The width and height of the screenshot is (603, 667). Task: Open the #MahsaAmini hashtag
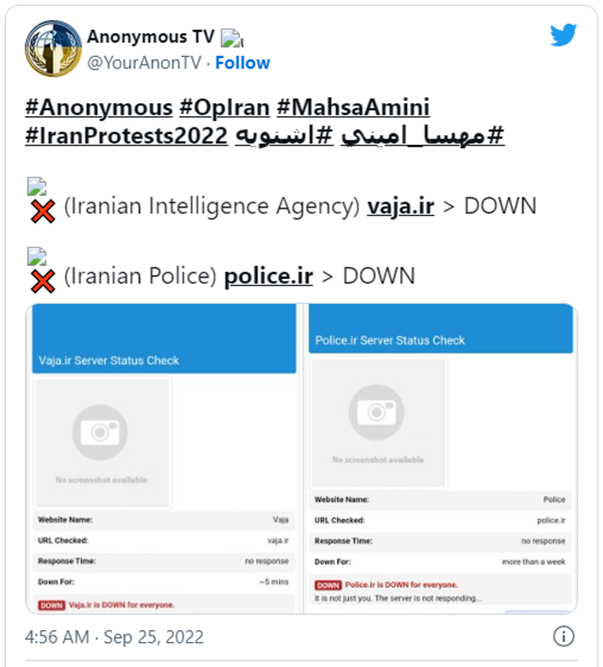click(x=353, y=107)
